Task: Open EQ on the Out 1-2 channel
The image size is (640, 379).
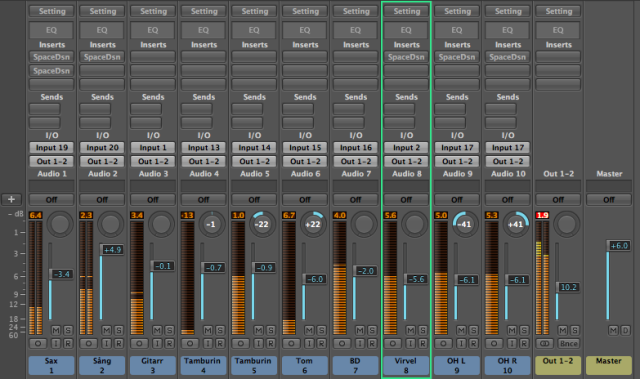Action: pyautogui.click(x=558, y=30)
